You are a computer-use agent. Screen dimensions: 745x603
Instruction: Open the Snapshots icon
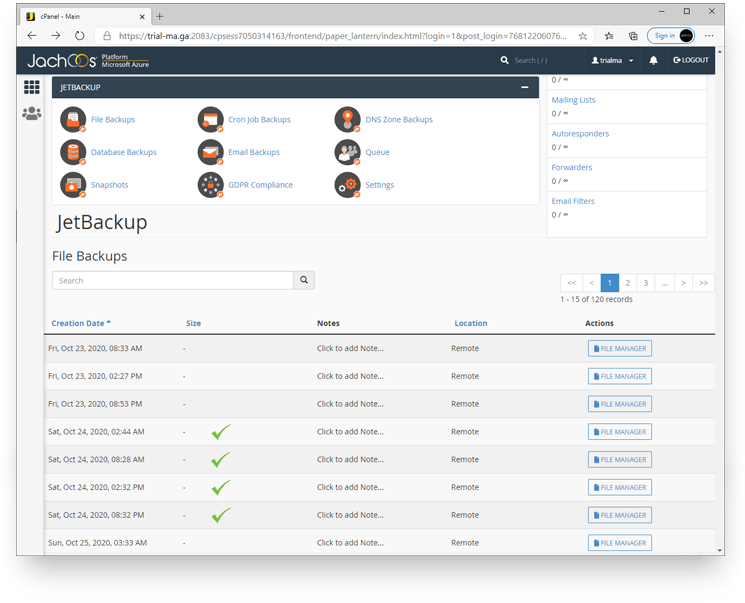click(73, 185)
